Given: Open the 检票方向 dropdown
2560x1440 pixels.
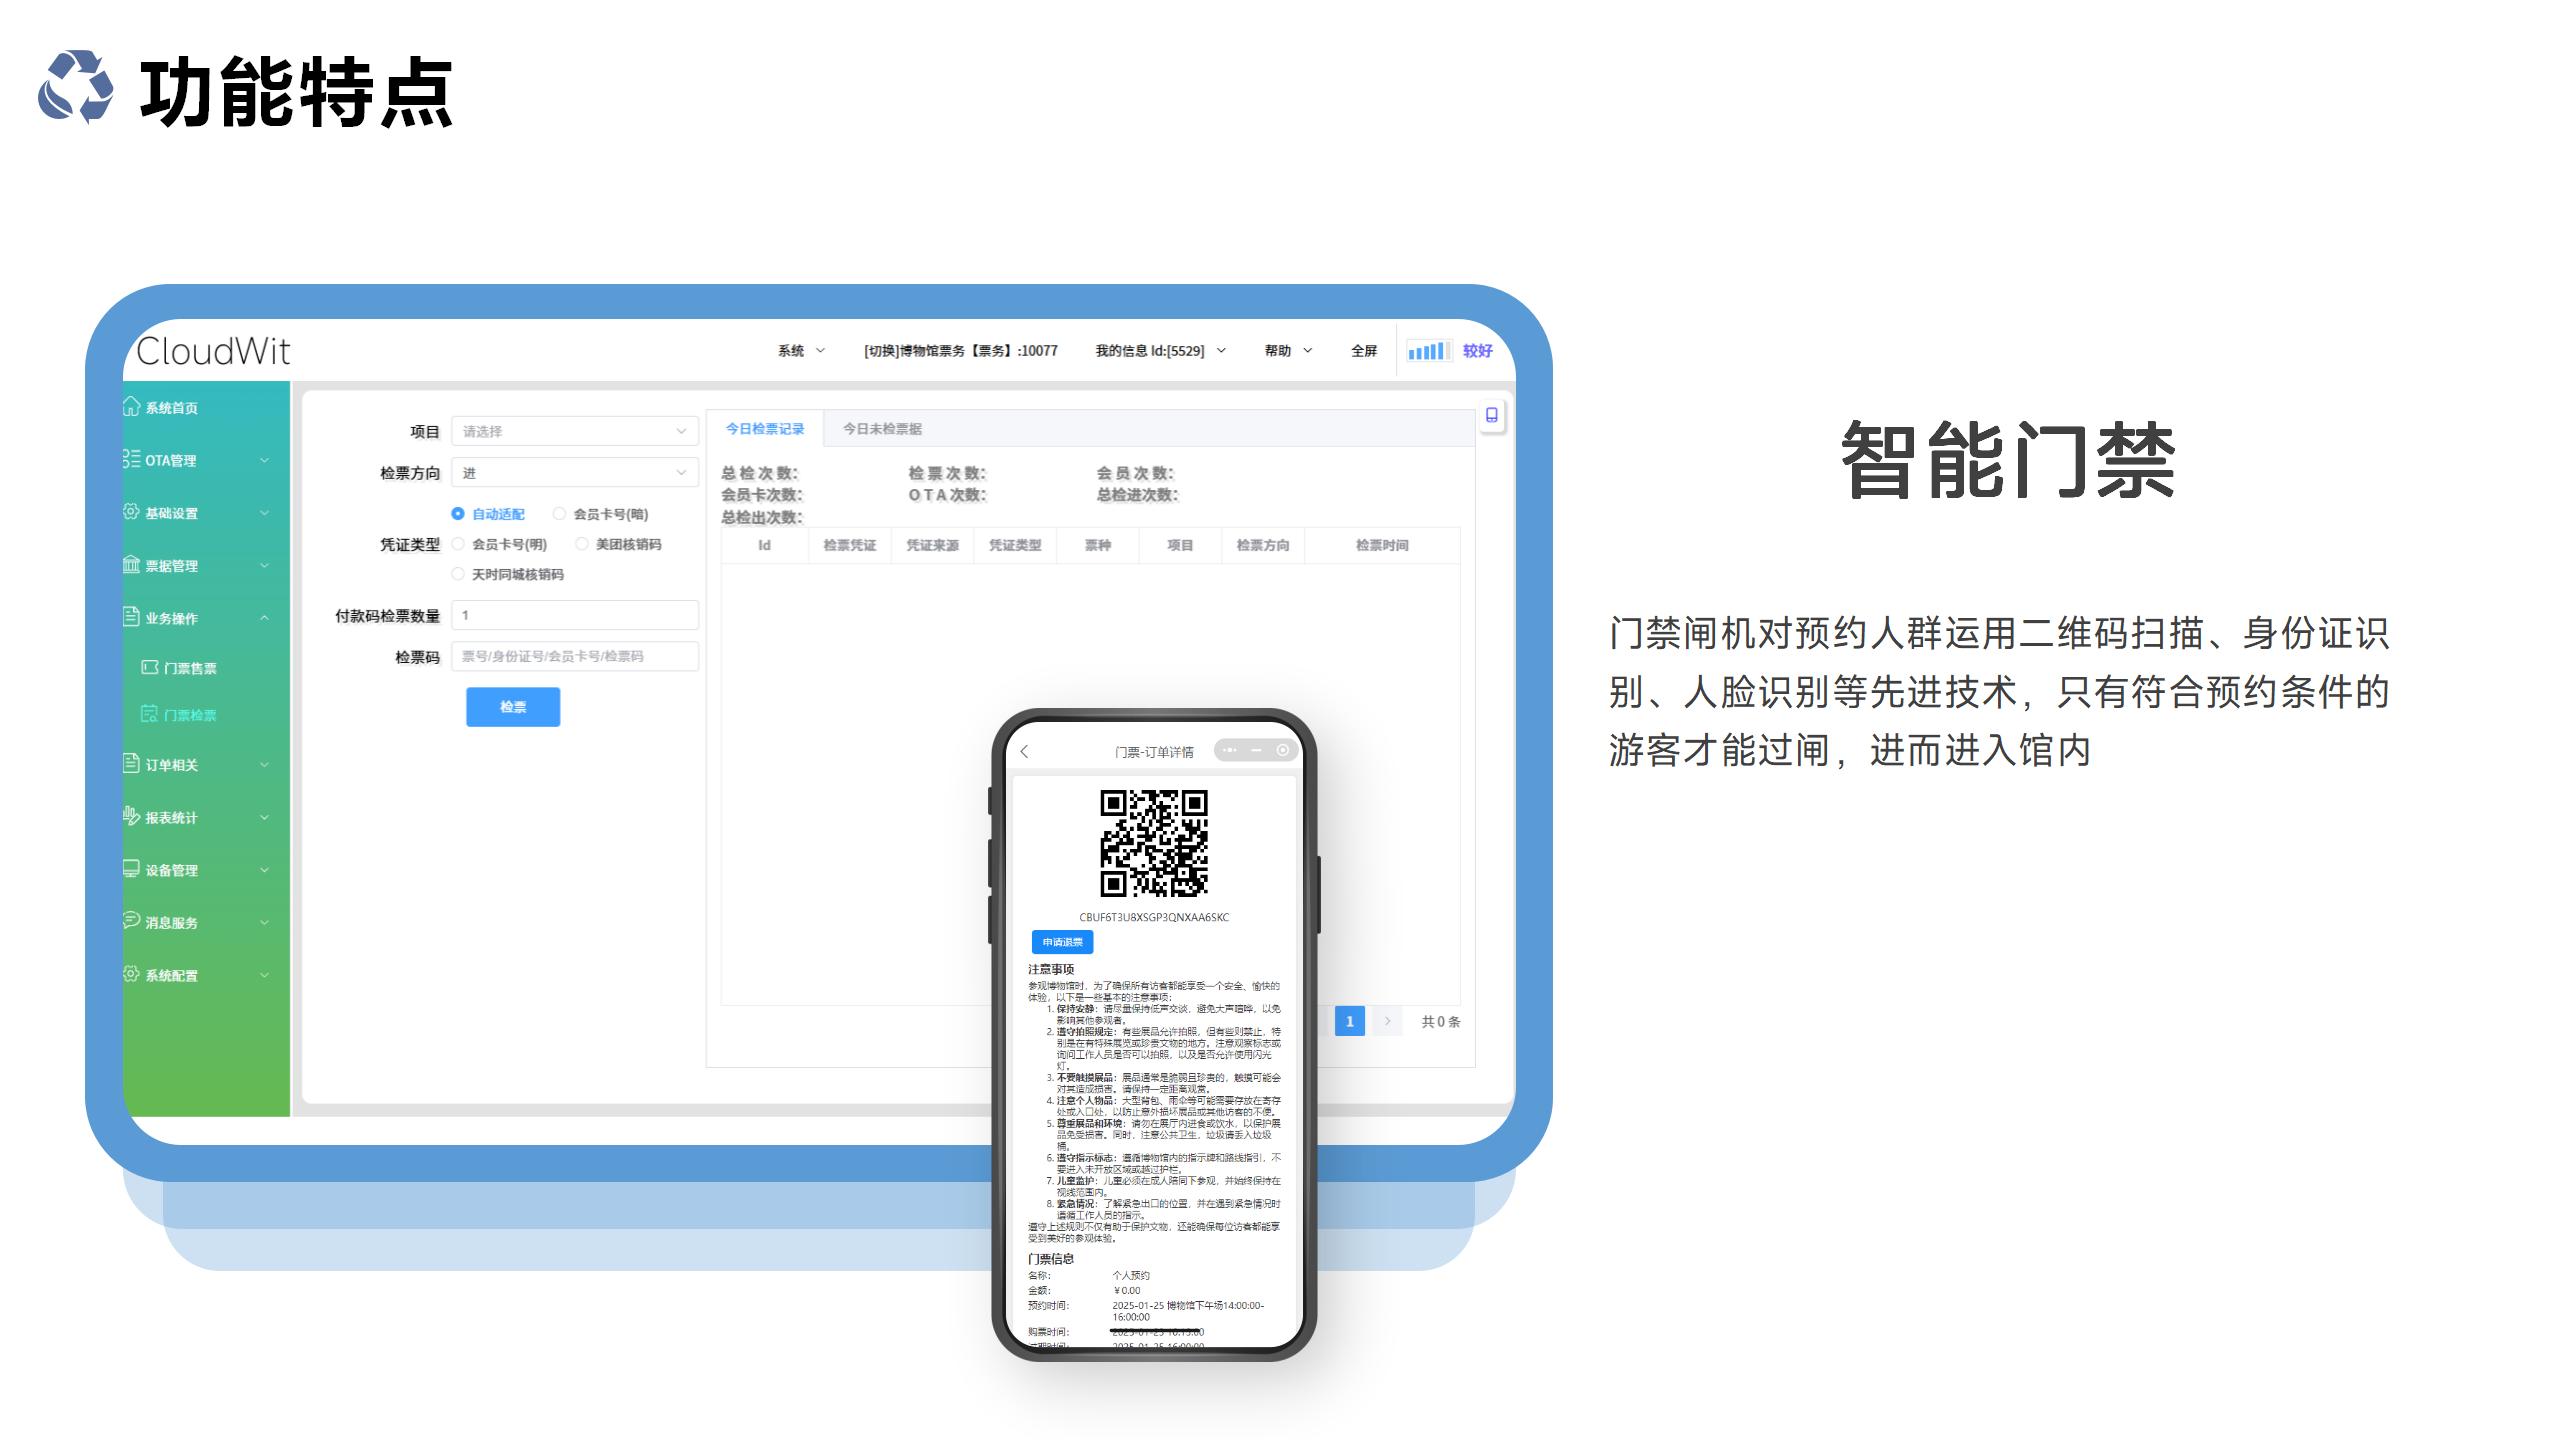Looking at the screenshot, I should (x=575, y=473).
